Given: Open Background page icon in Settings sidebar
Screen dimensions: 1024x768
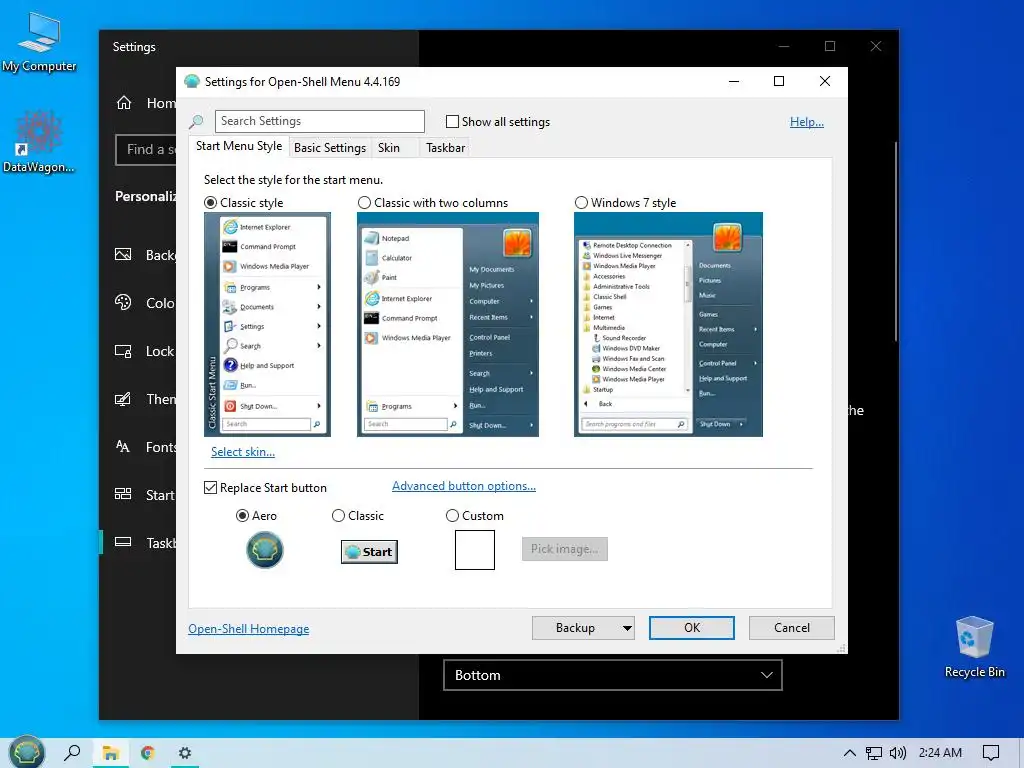Looking at the screenshot, I should [123, 255].
